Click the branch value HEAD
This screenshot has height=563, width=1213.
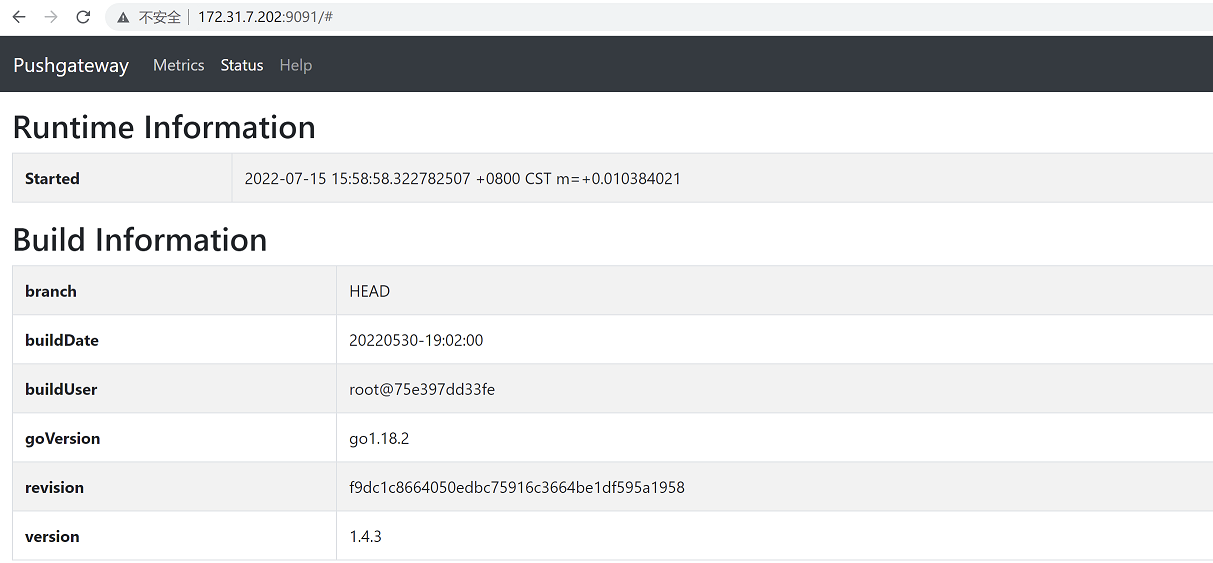tap(369, 291)
